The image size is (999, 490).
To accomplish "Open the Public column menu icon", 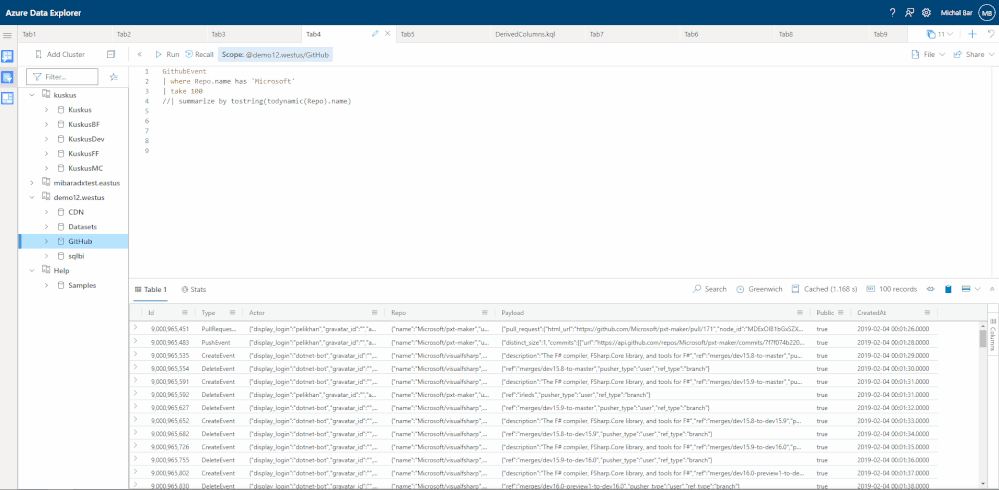I will pyautogui.click(x=842, y=313).
